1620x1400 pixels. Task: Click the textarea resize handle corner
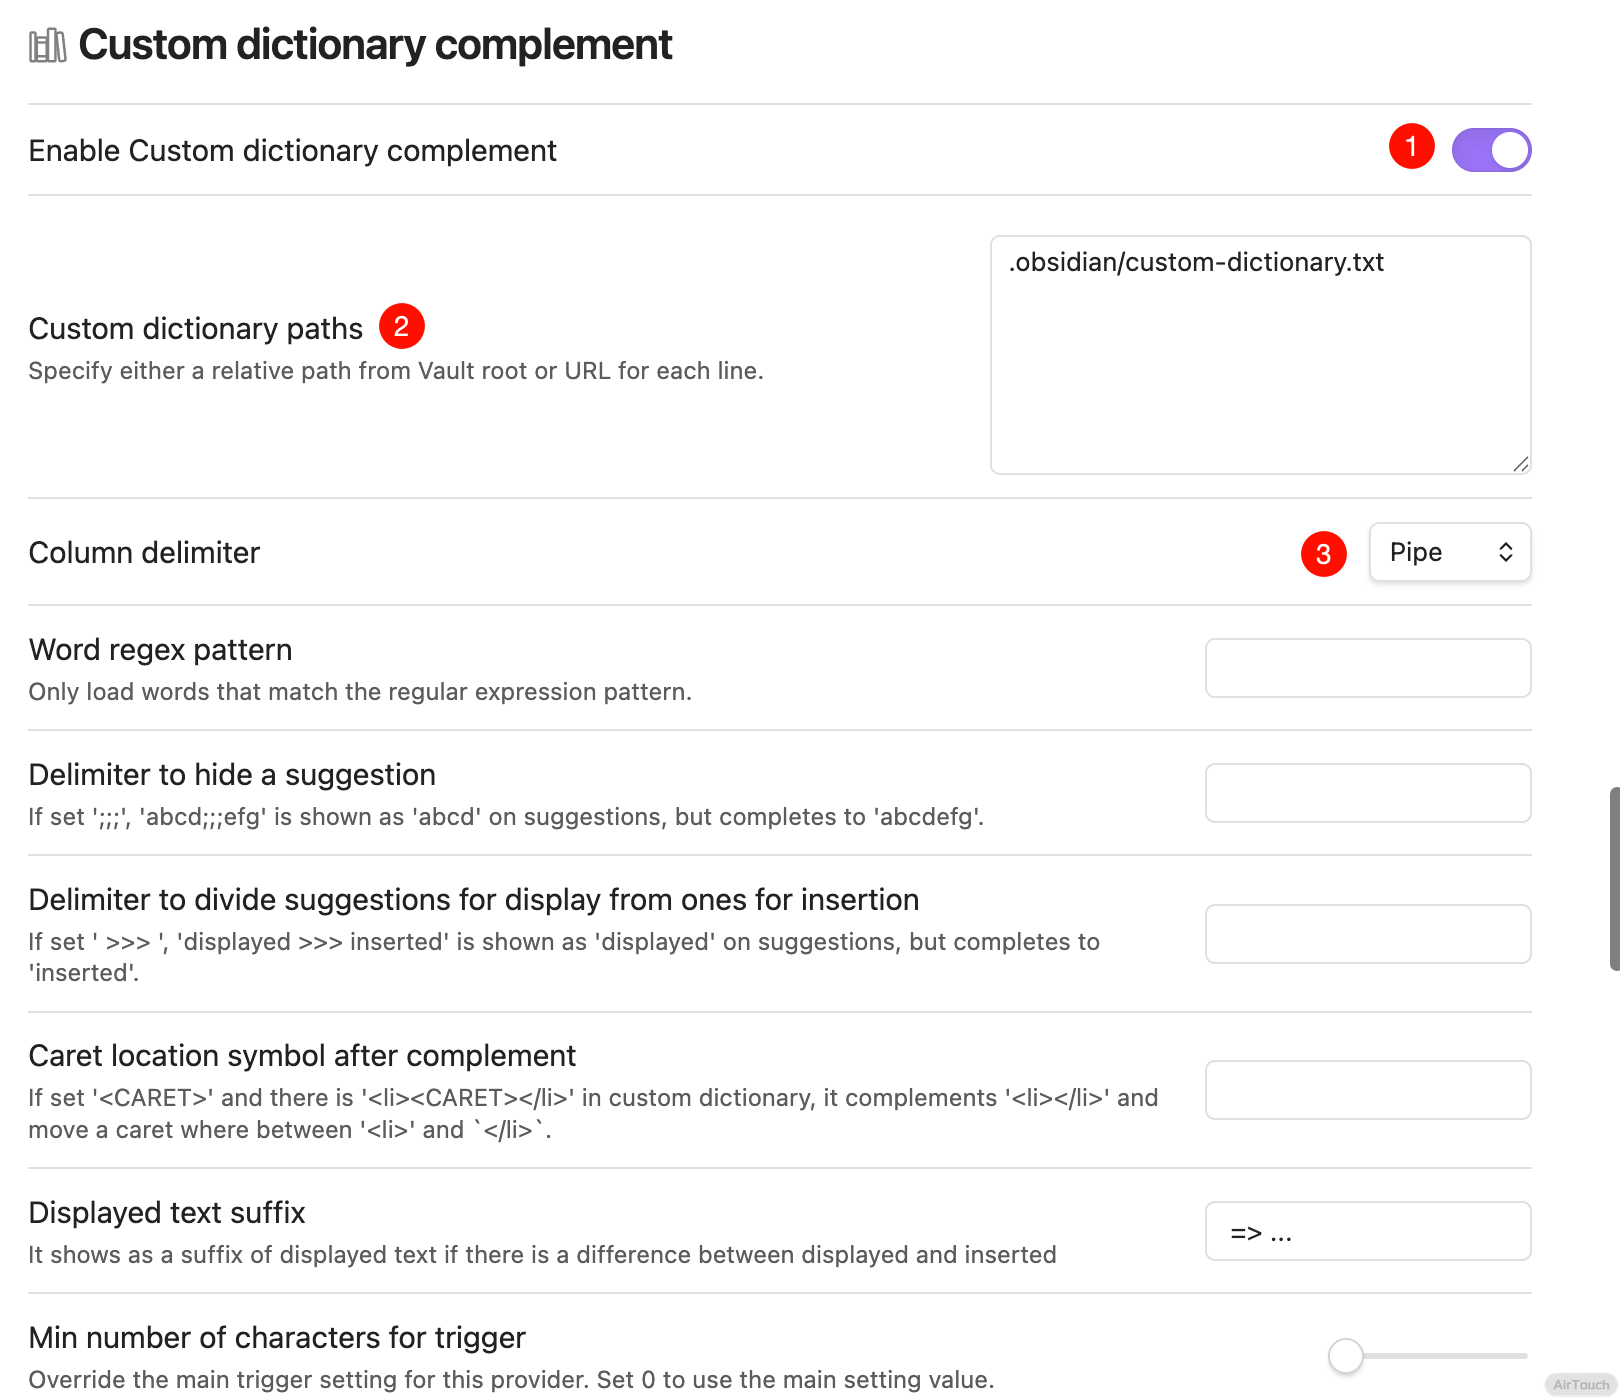(x=1520, y=464)
